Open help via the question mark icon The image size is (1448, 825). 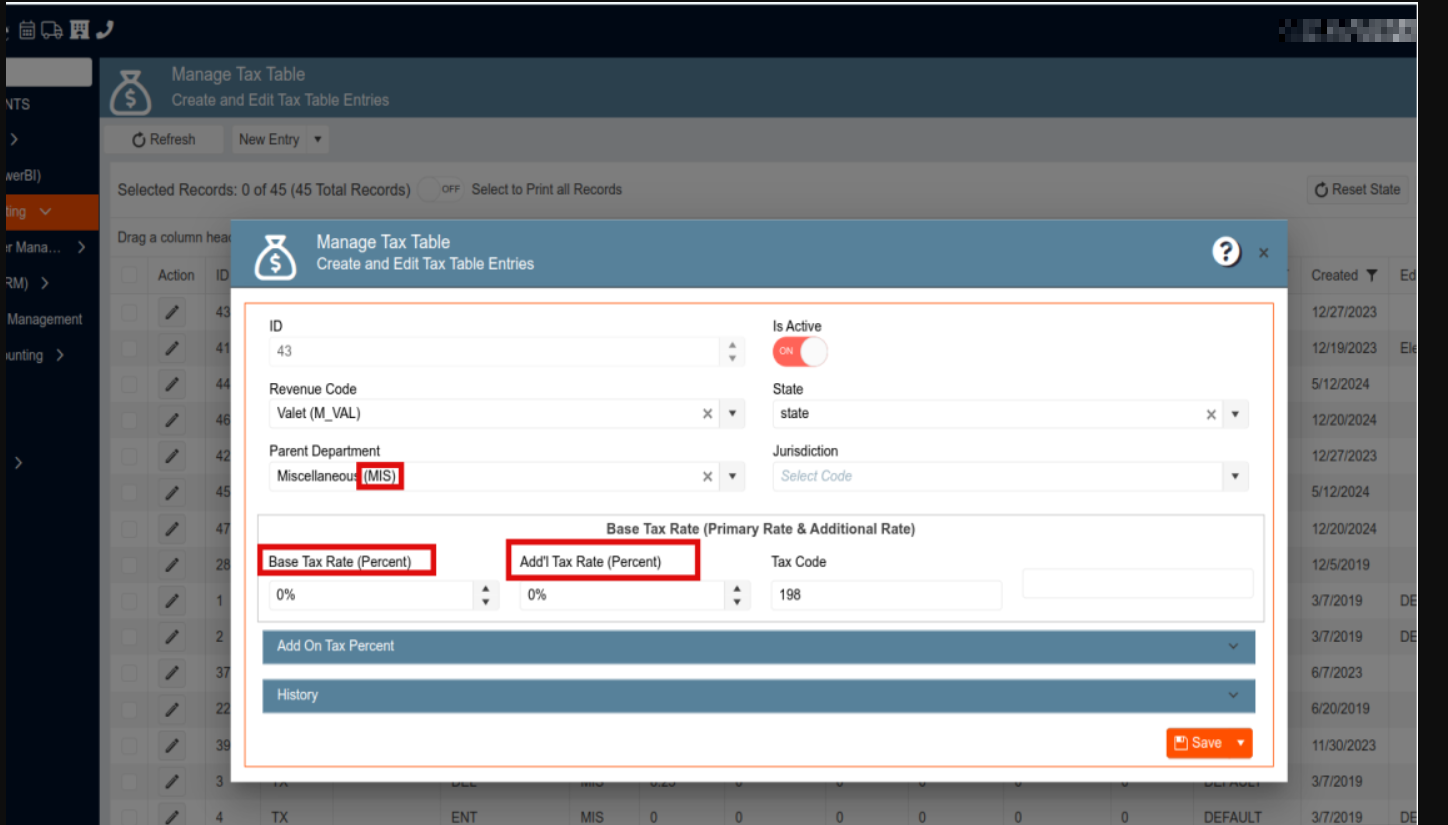coord(1226,252)
